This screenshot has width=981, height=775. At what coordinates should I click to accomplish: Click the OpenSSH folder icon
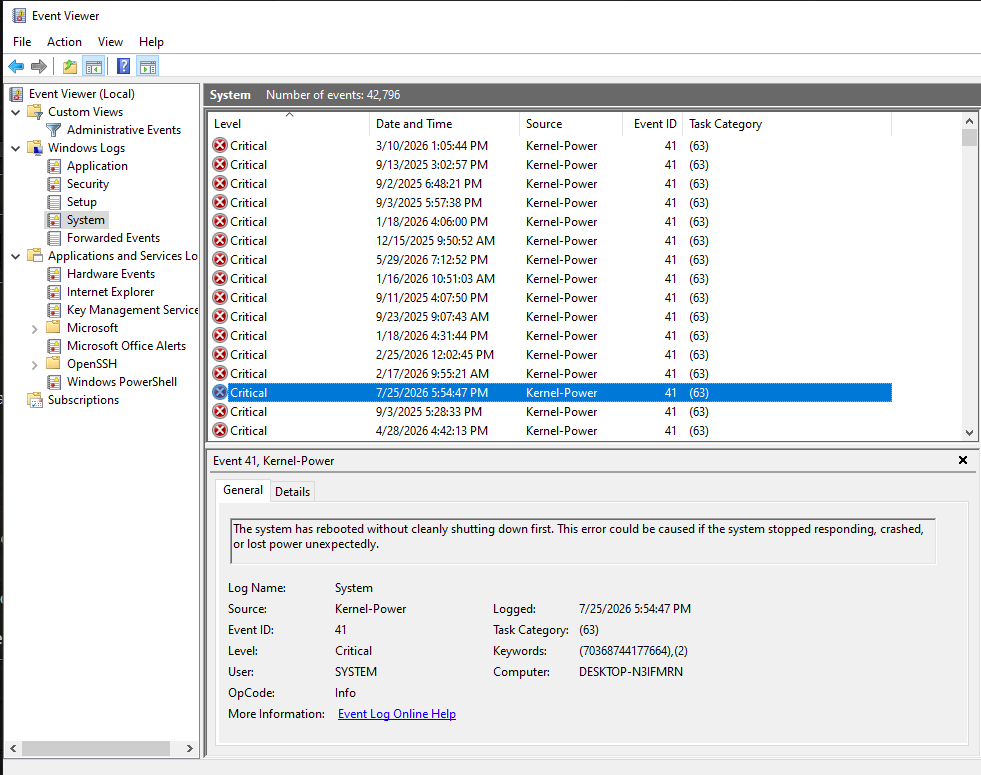54,364
